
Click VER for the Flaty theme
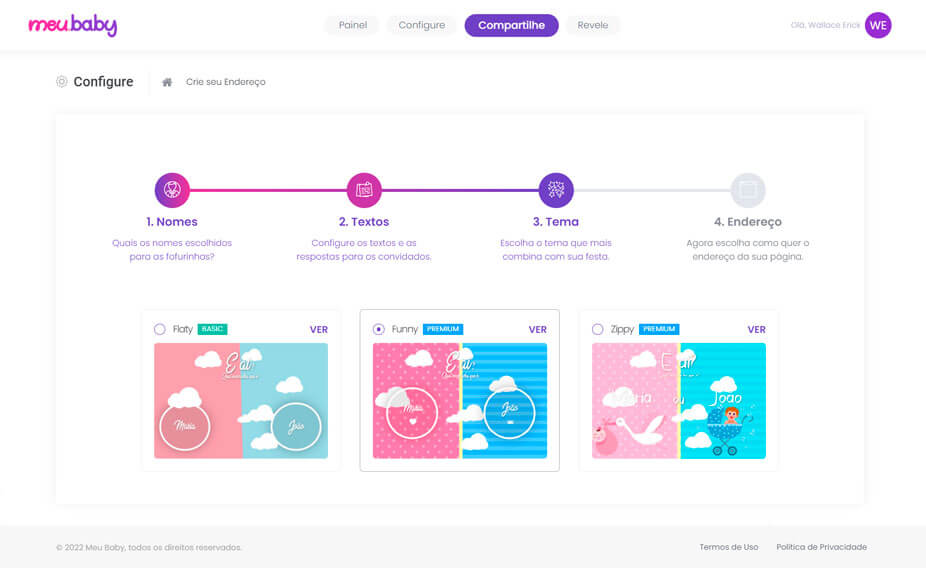(318, 329)
